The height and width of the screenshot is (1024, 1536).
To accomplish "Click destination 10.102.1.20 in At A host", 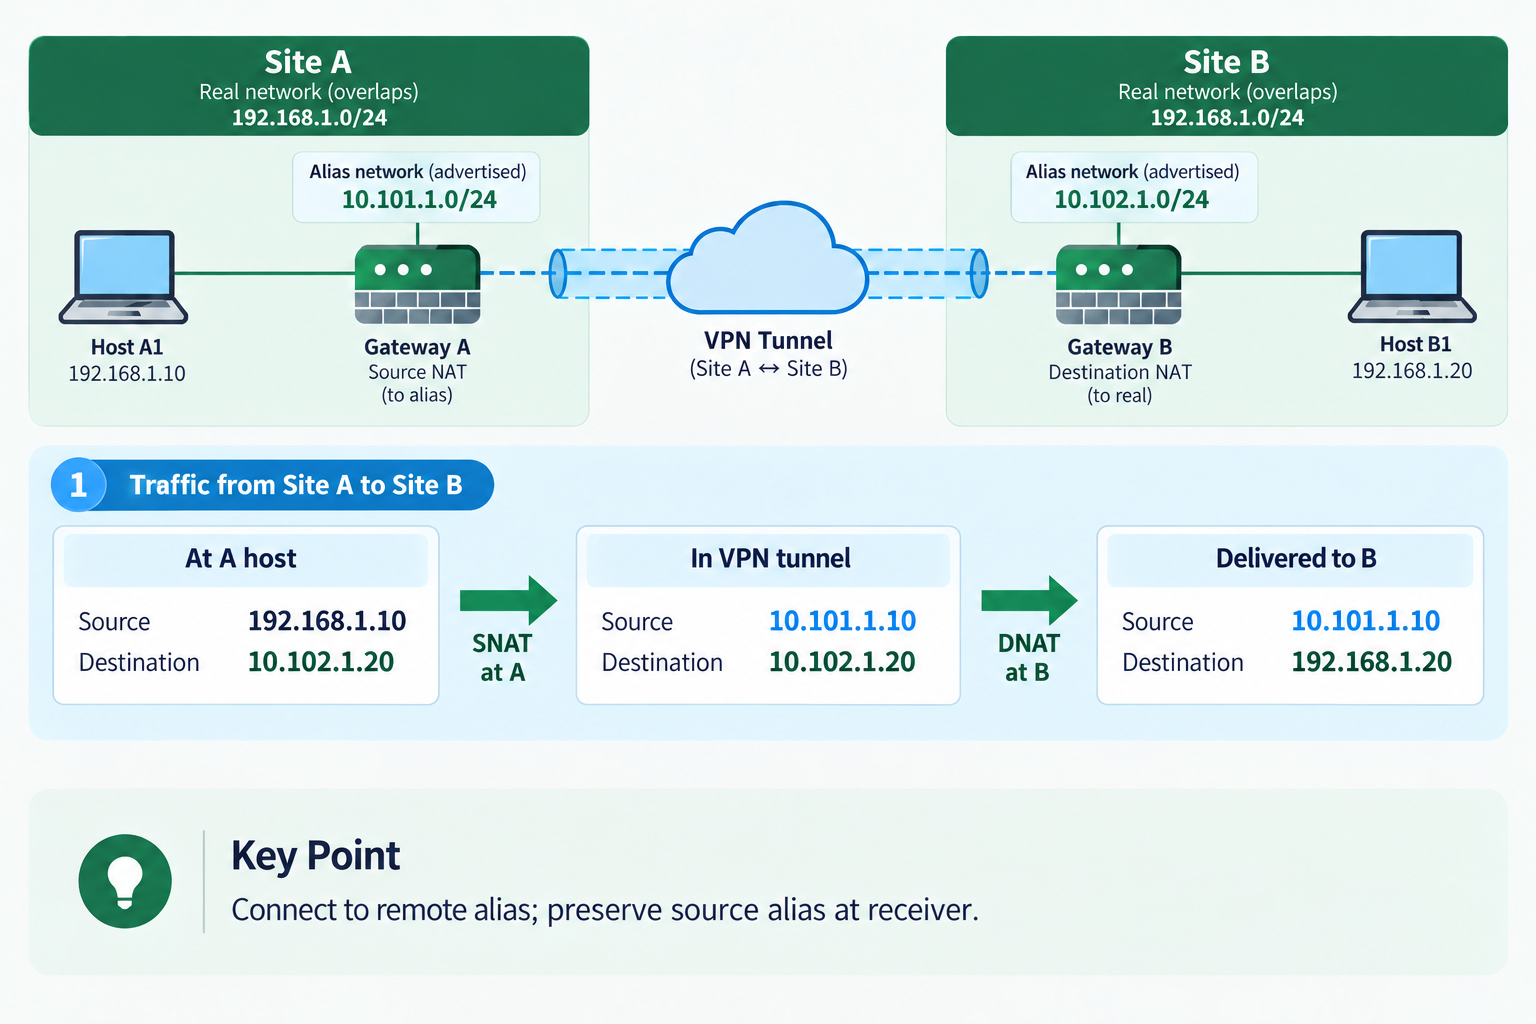I will pyautogui.click(x=321, y=662).
